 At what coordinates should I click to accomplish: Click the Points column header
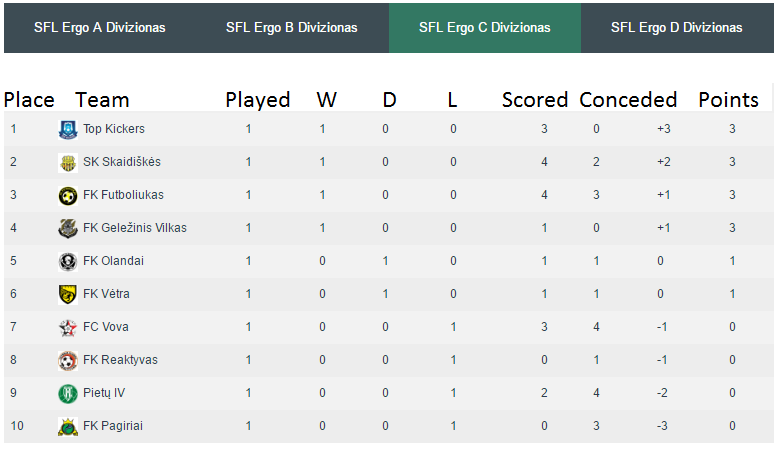(x=728, y=100)
